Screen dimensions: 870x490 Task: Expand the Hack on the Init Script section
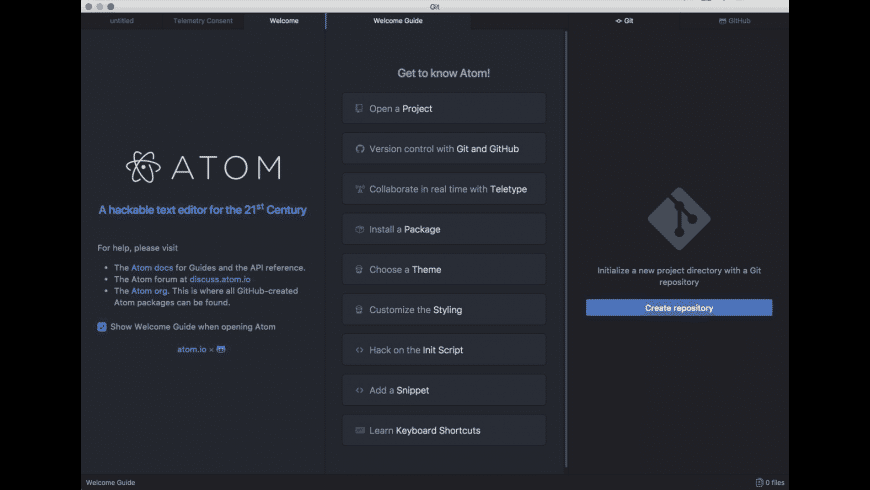(x=444, y=350)
